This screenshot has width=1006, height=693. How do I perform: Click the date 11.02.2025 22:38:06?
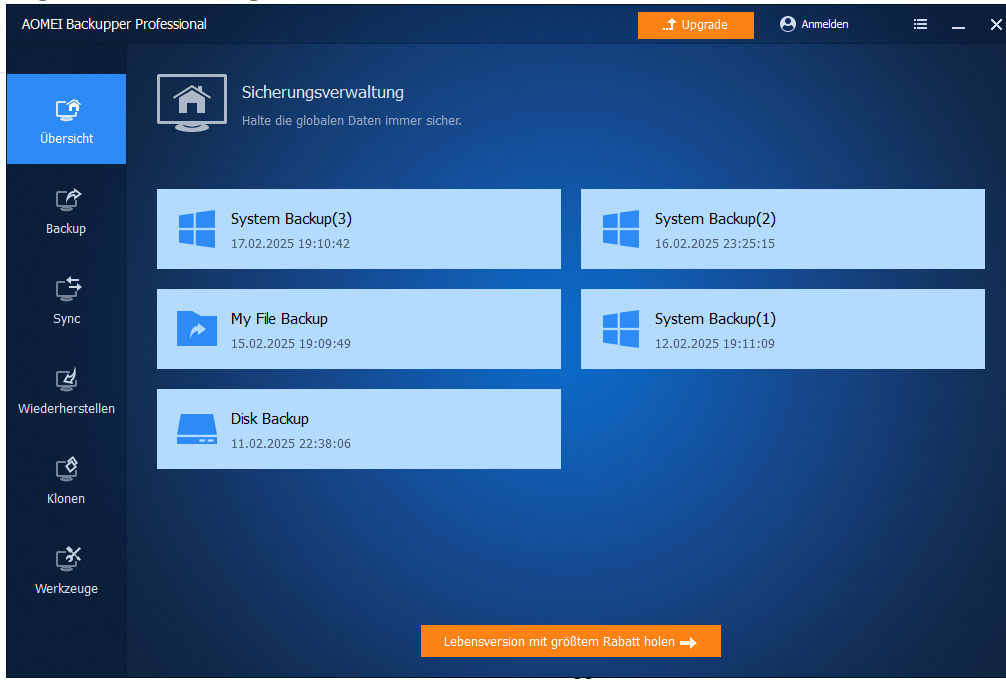coord(291,444)
